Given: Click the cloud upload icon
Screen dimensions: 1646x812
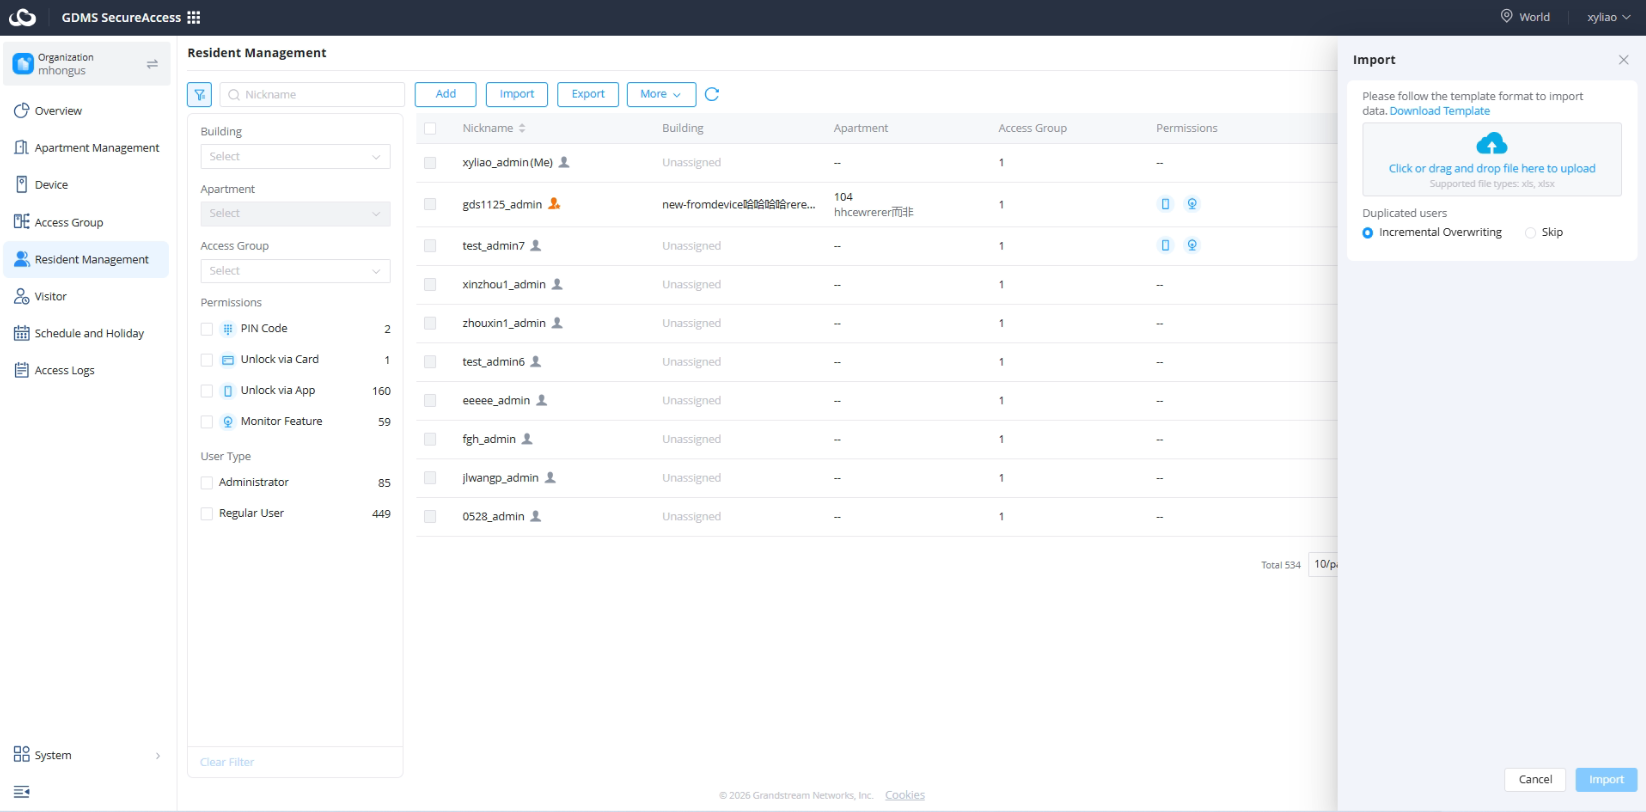Looking at the screenshot, I should click(x=1492, y=143).
